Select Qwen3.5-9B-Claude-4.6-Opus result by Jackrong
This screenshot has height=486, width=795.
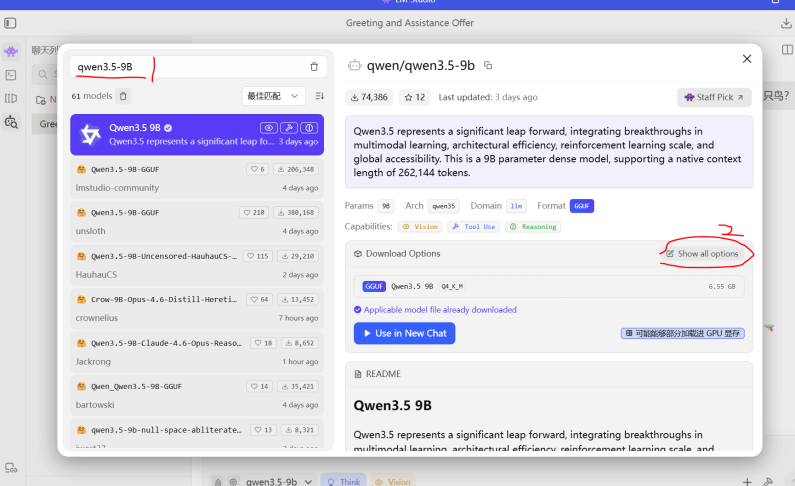click(197, 352)
